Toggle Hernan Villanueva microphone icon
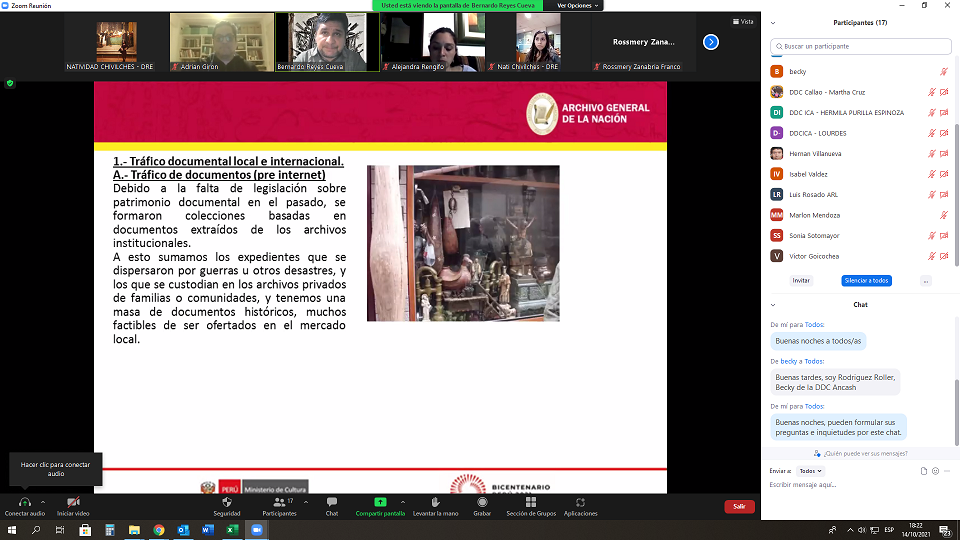The image size is (960, 540). [932, 154]
